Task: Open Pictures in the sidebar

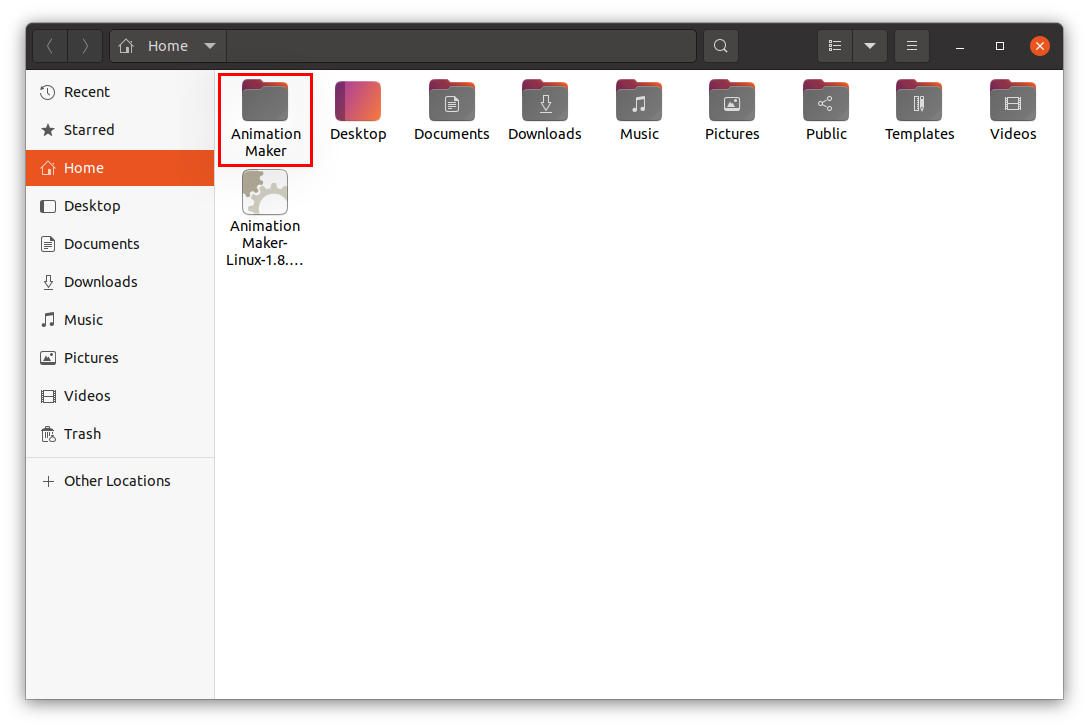Action: [x=120, y=358]
